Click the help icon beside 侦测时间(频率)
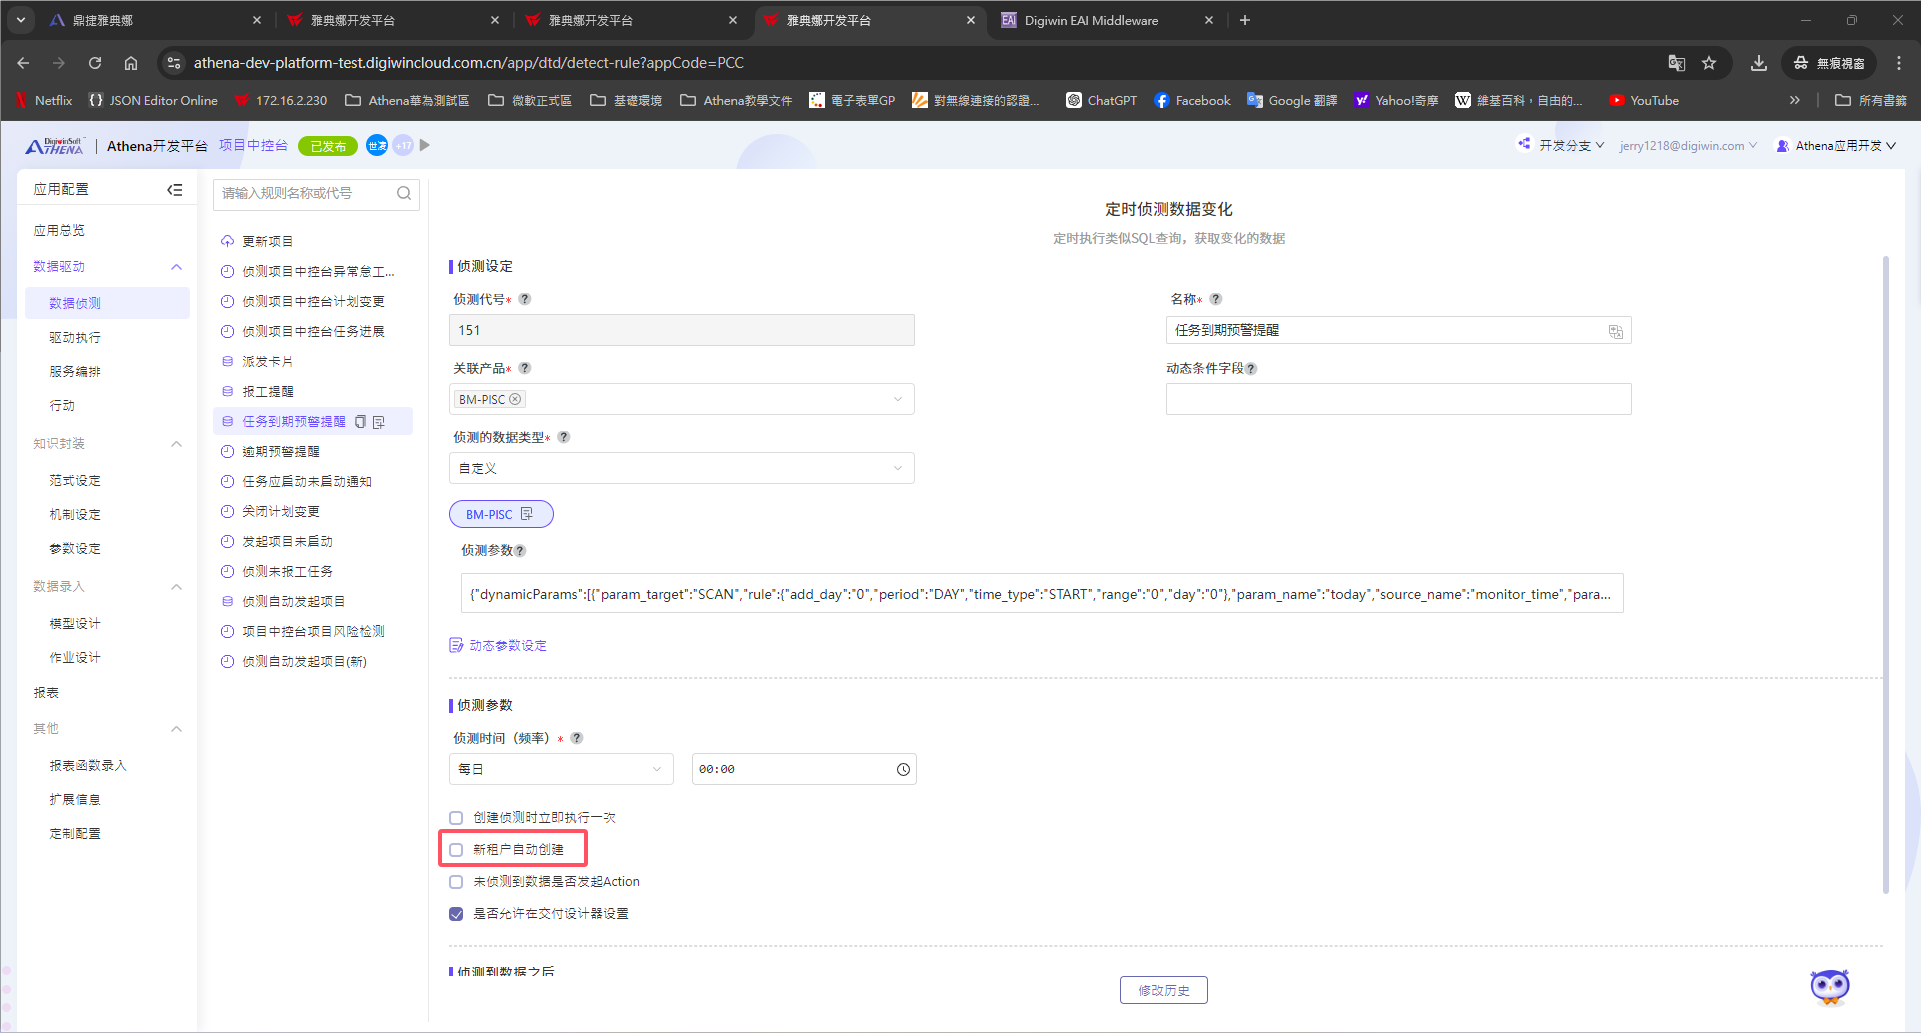The height and width of the screenshot is (1033, 1921). pyautogui.click(x=577, y=738)
